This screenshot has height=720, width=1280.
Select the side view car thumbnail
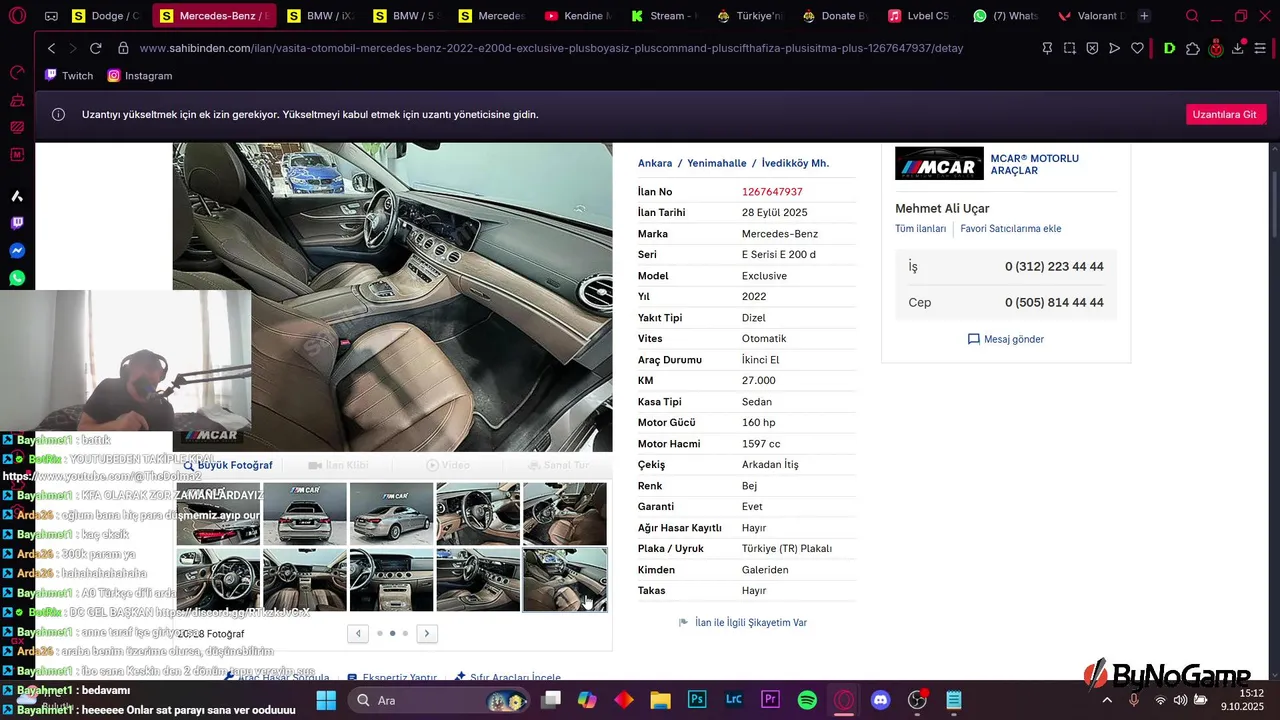[392, 514]
